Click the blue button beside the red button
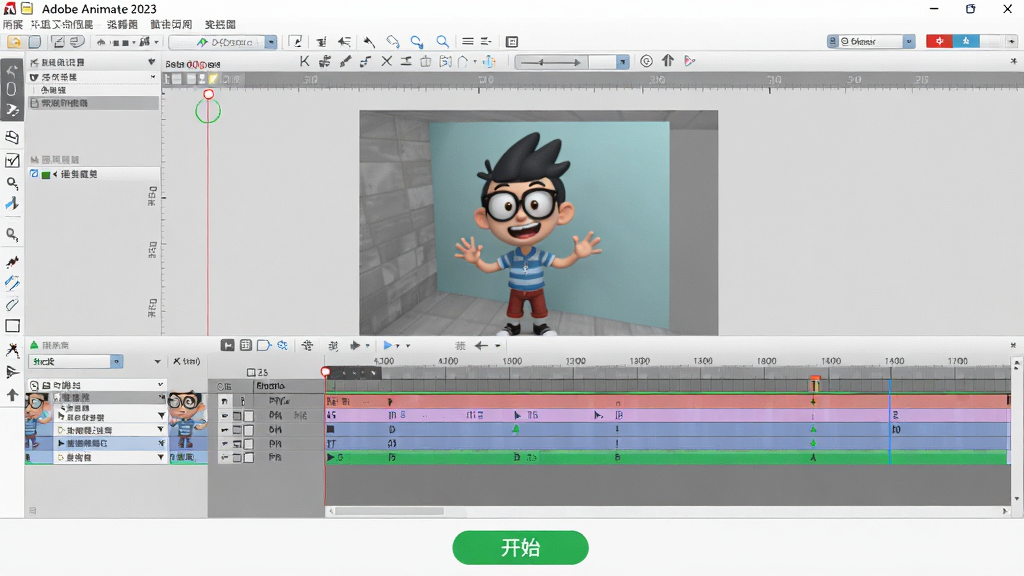Viewport: 1024px width, 576px height. point(966,41)
